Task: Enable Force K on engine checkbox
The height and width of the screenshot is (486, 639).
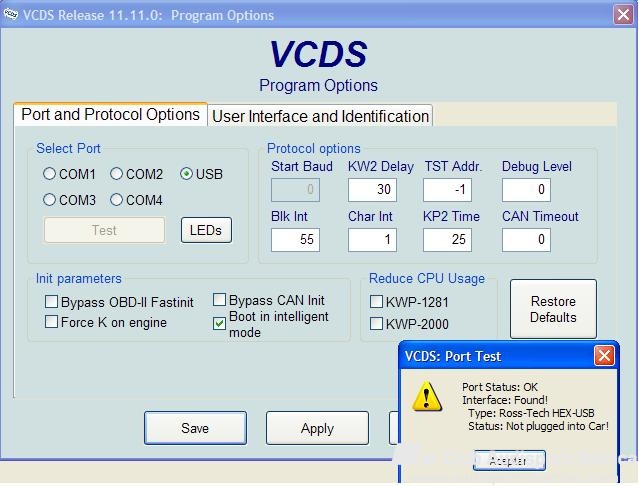Action: [x=51, y=322]
